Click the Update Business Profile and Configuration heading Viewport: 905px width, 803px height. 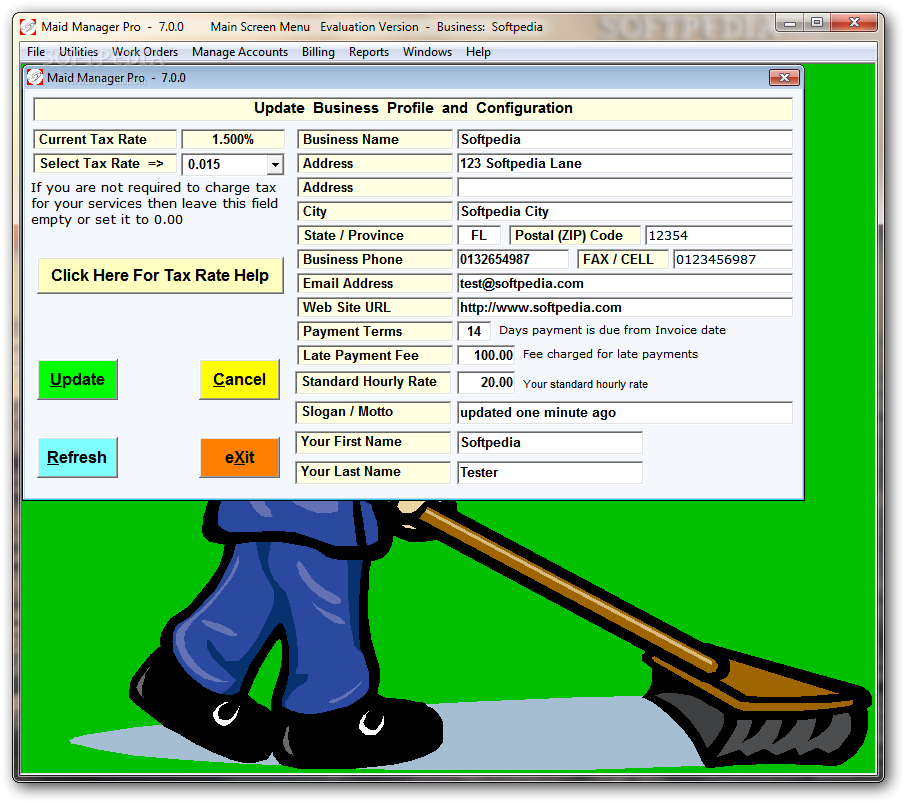[x=413, y=109]
